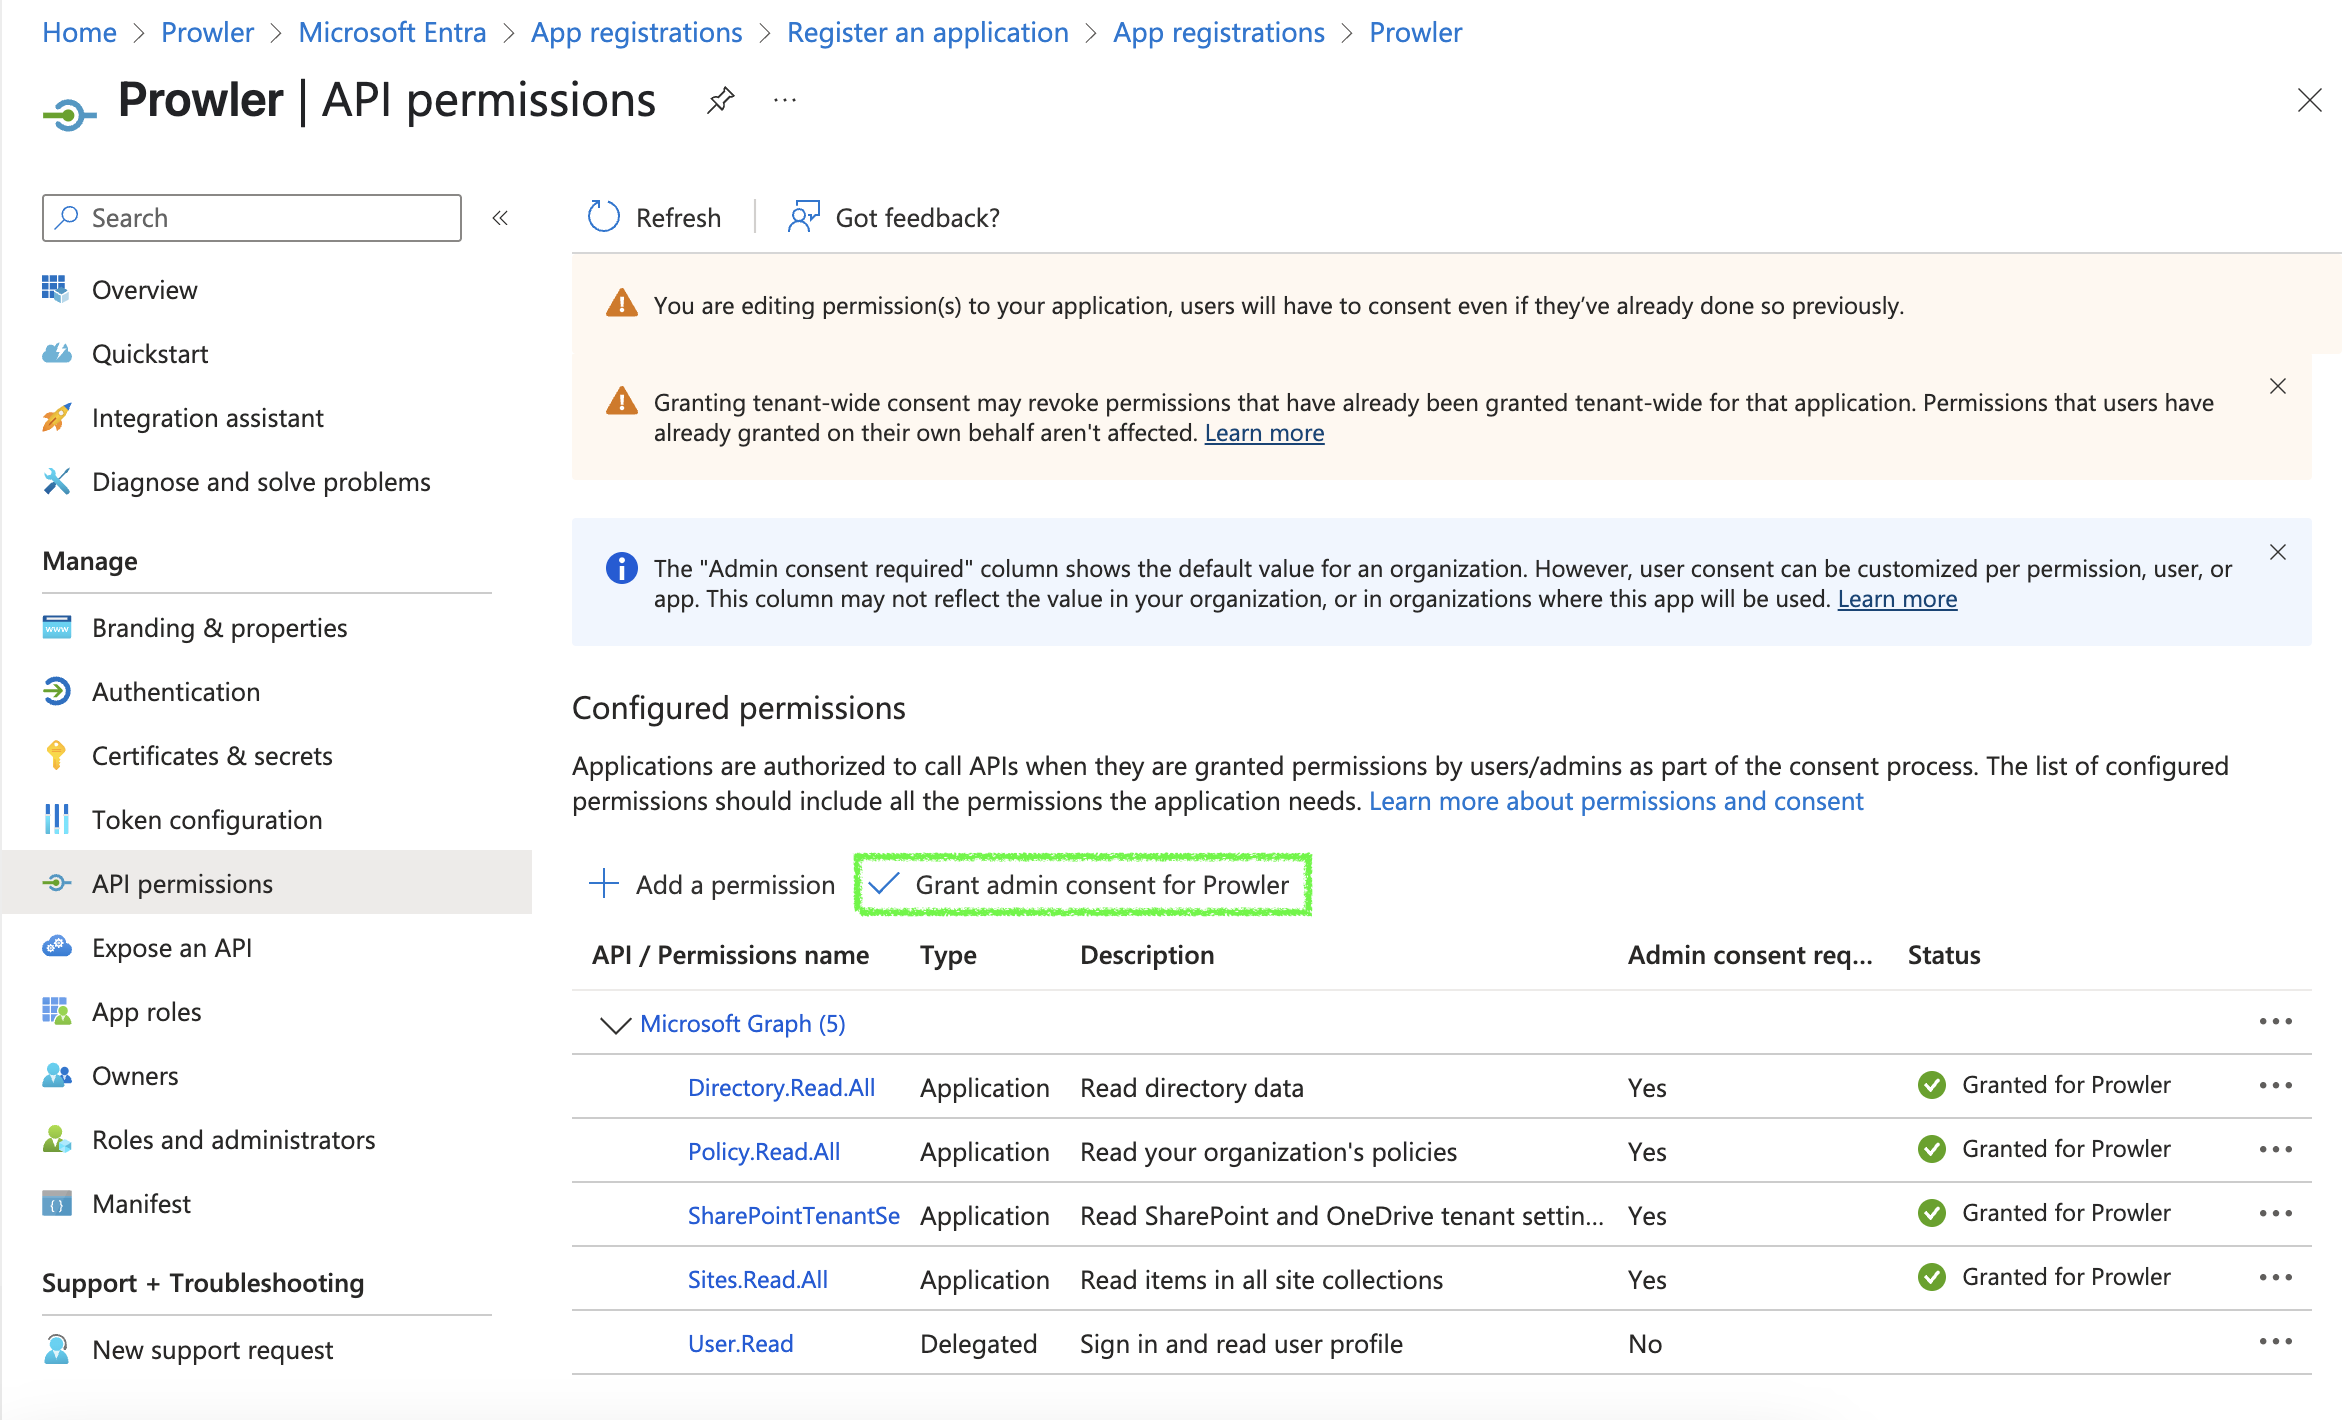The width and height of the screenshot is (2346, 1420).
Task: Click warning triangle icon on editing permissions banner
Action: tap(621, 304)
